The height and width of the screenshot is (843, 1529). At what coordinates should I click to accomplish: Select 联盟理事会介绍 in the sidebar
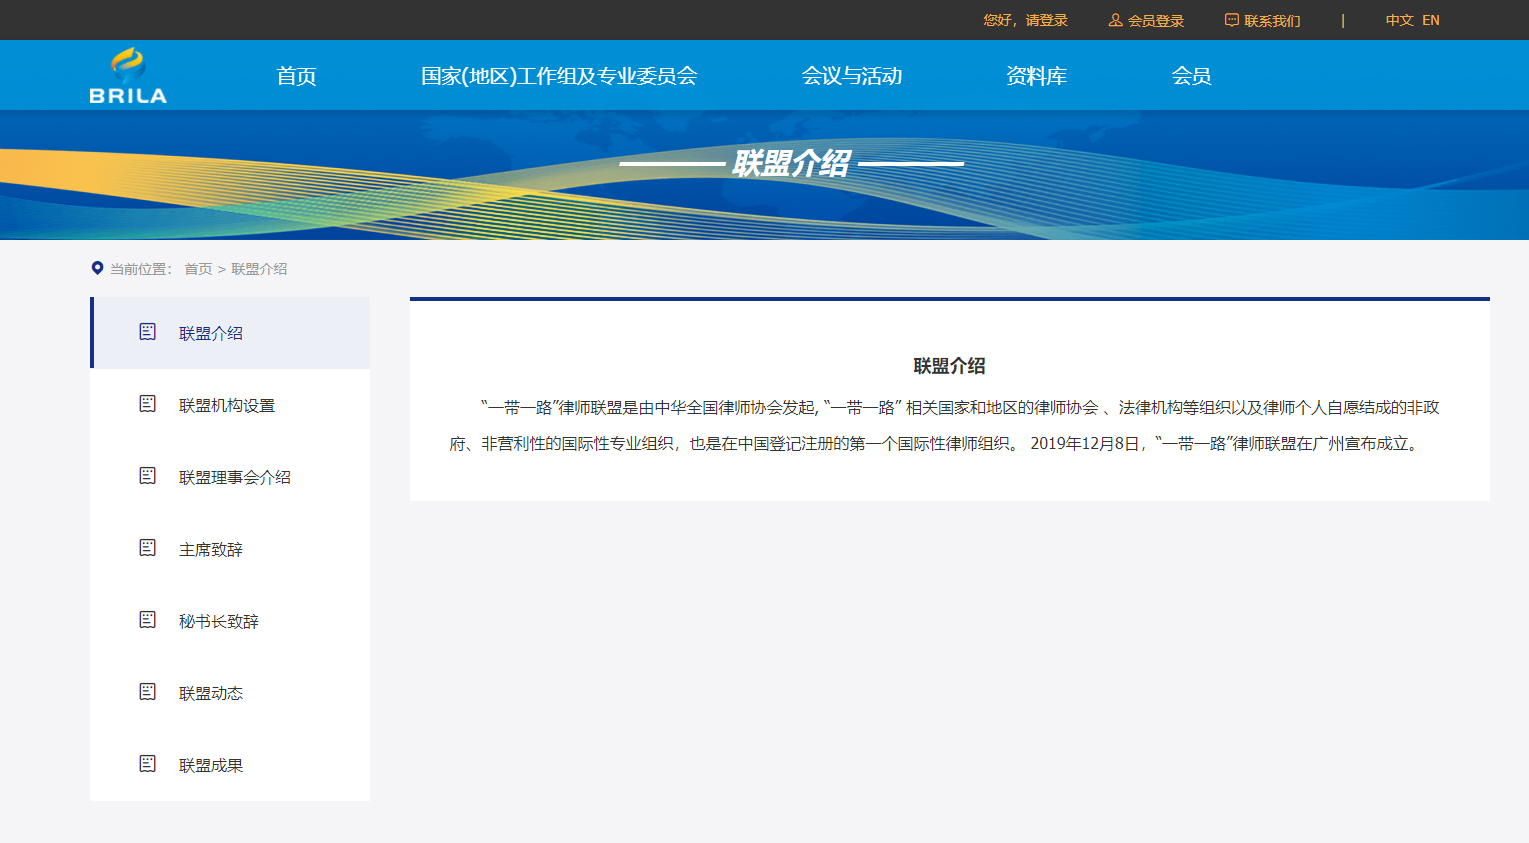tap(234, 478)
